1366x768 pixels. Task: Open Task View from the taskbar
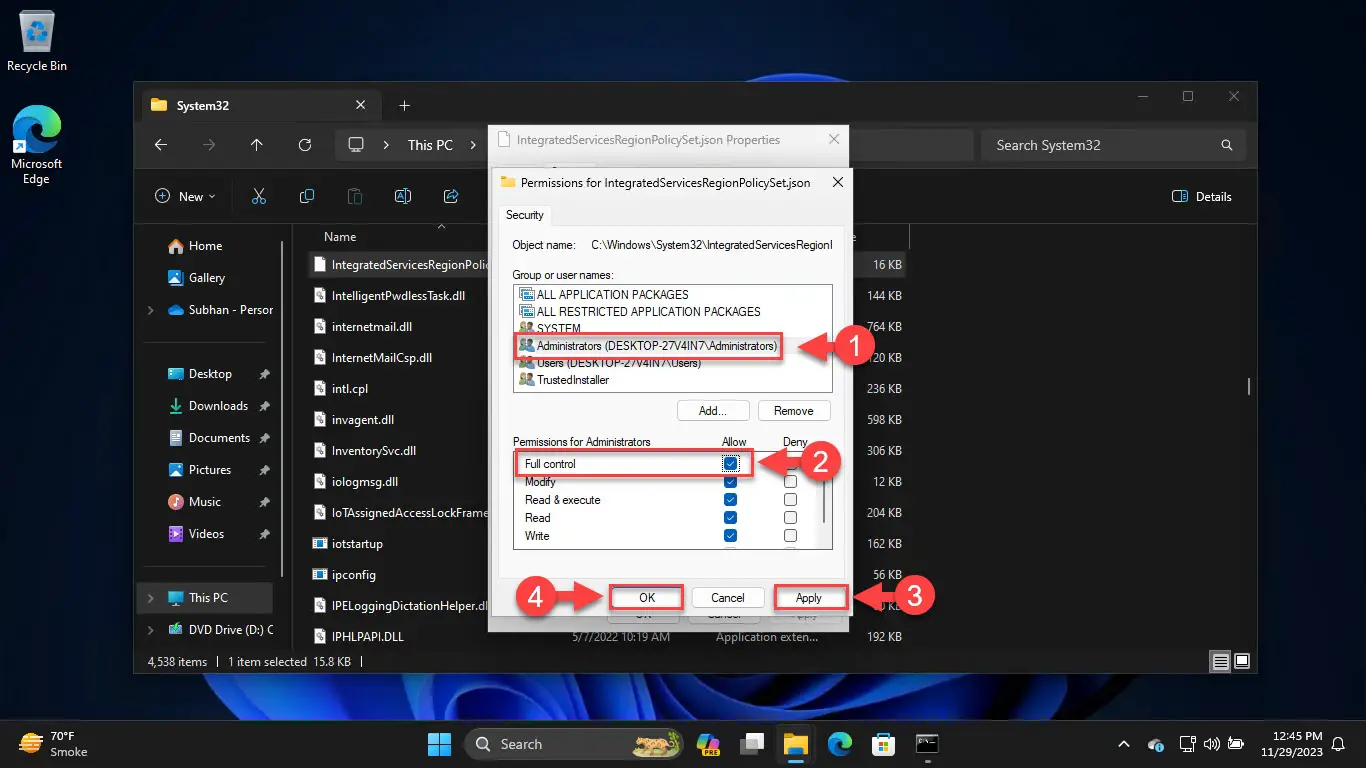(752, 744)
